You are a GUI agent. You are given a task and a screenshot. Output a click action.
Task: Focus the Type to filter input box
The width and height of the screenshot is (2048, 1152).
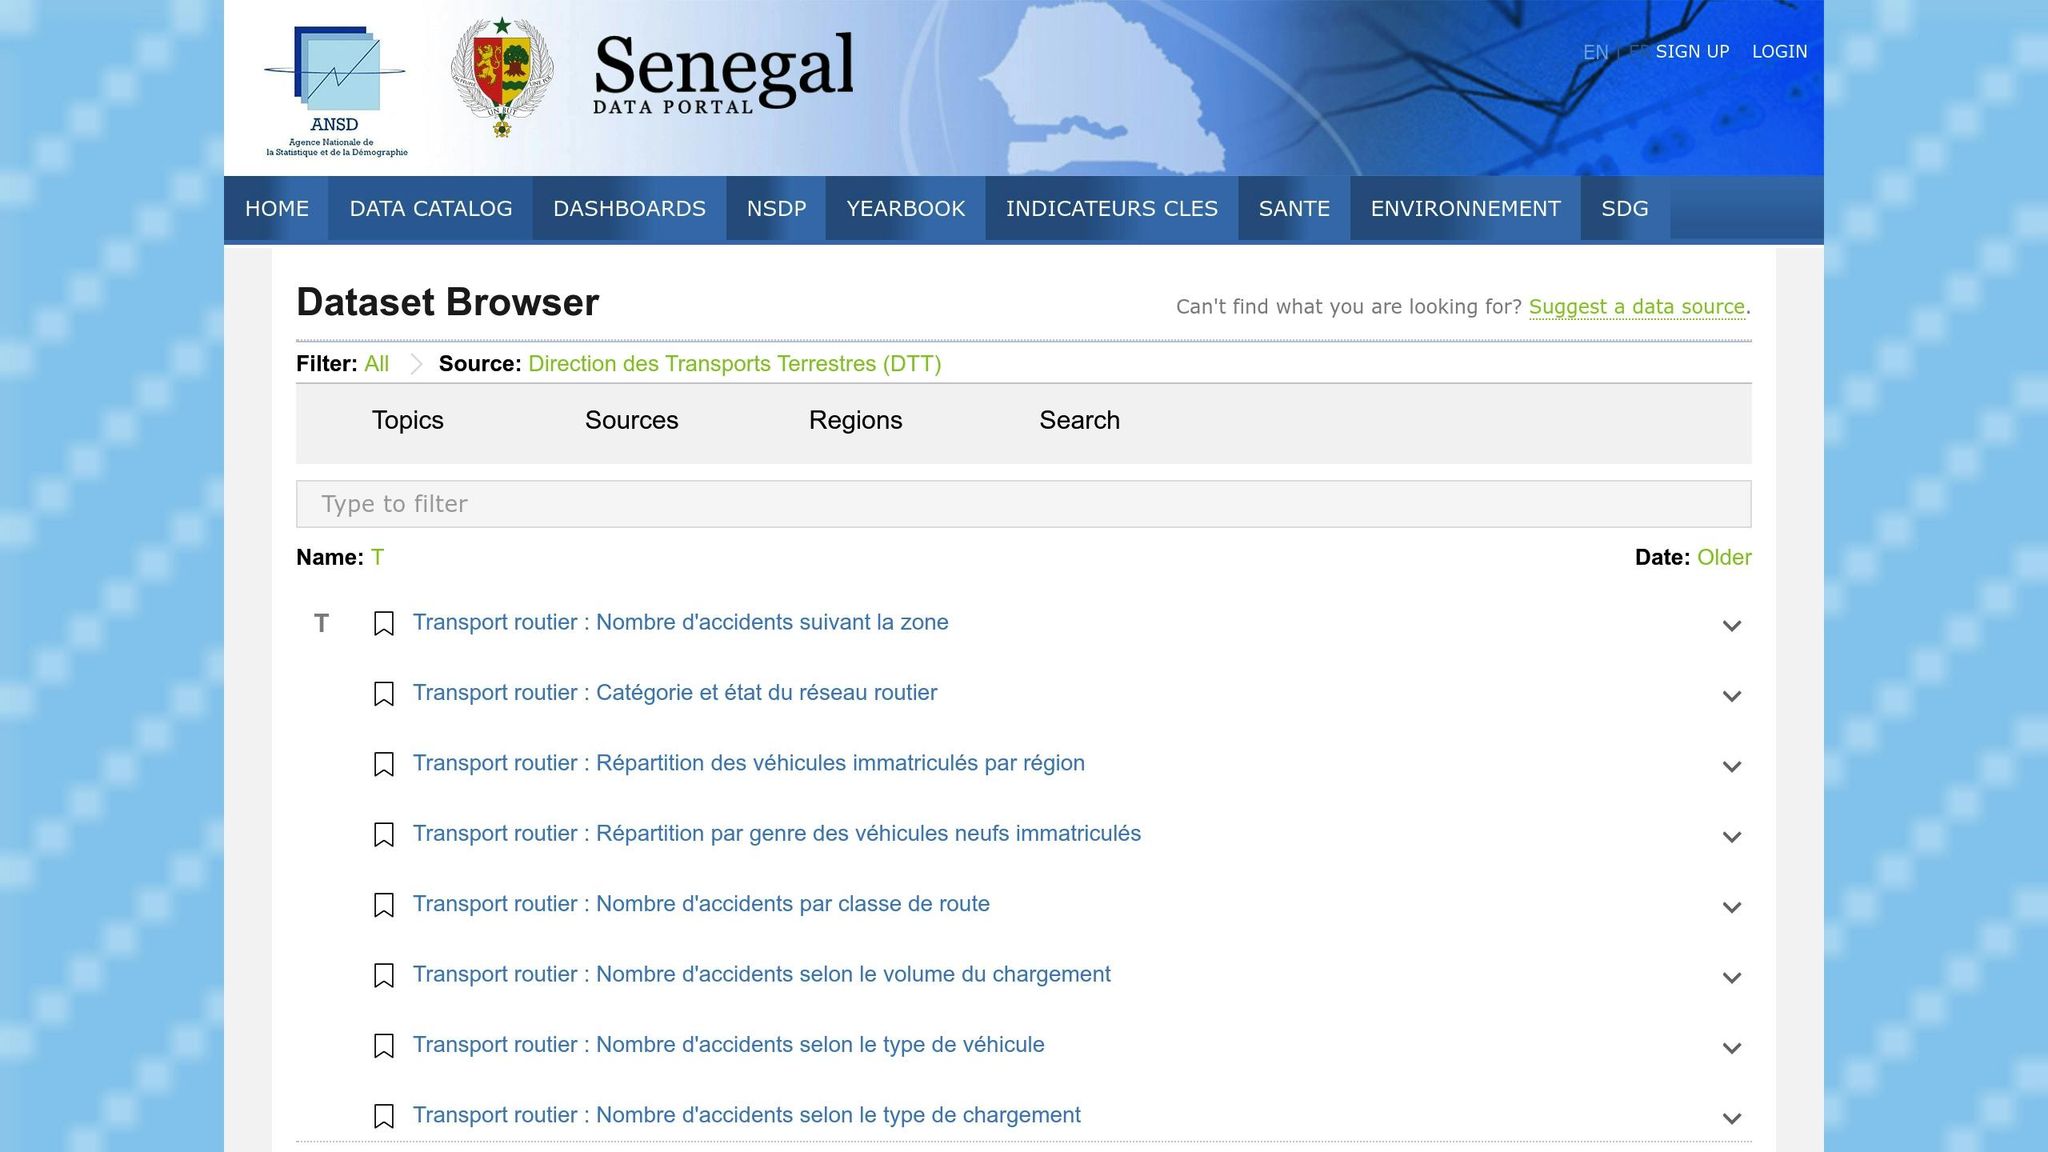click(1023, 504)
